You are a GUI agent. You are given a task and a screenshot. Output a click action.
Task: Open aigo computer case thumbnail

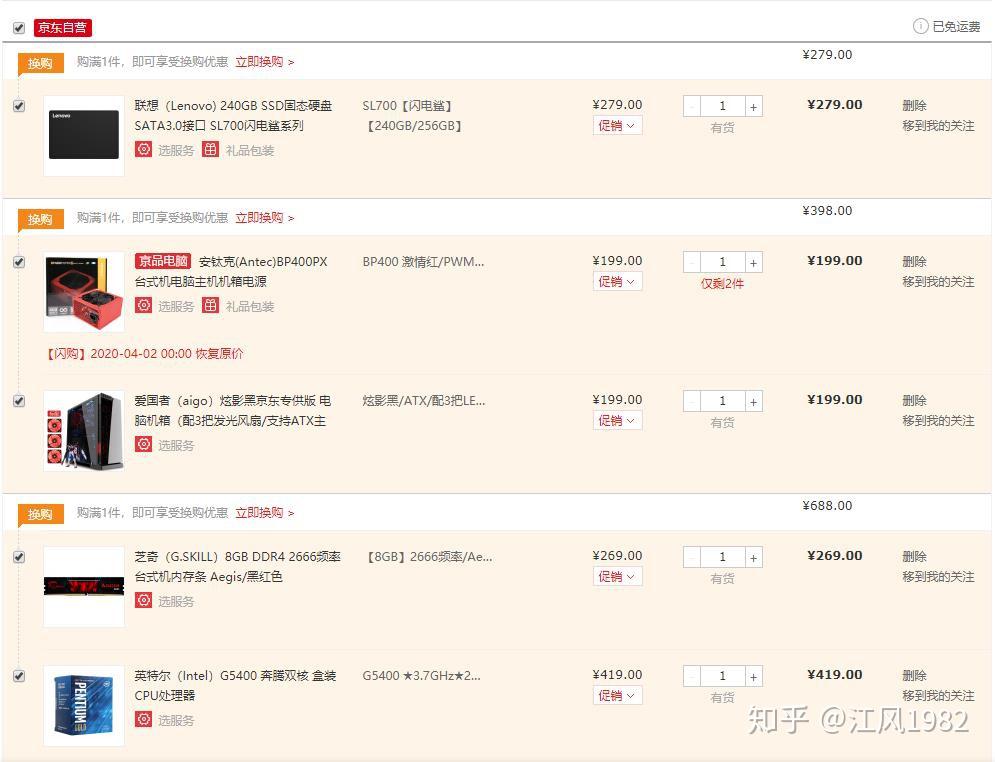[84, 430]
